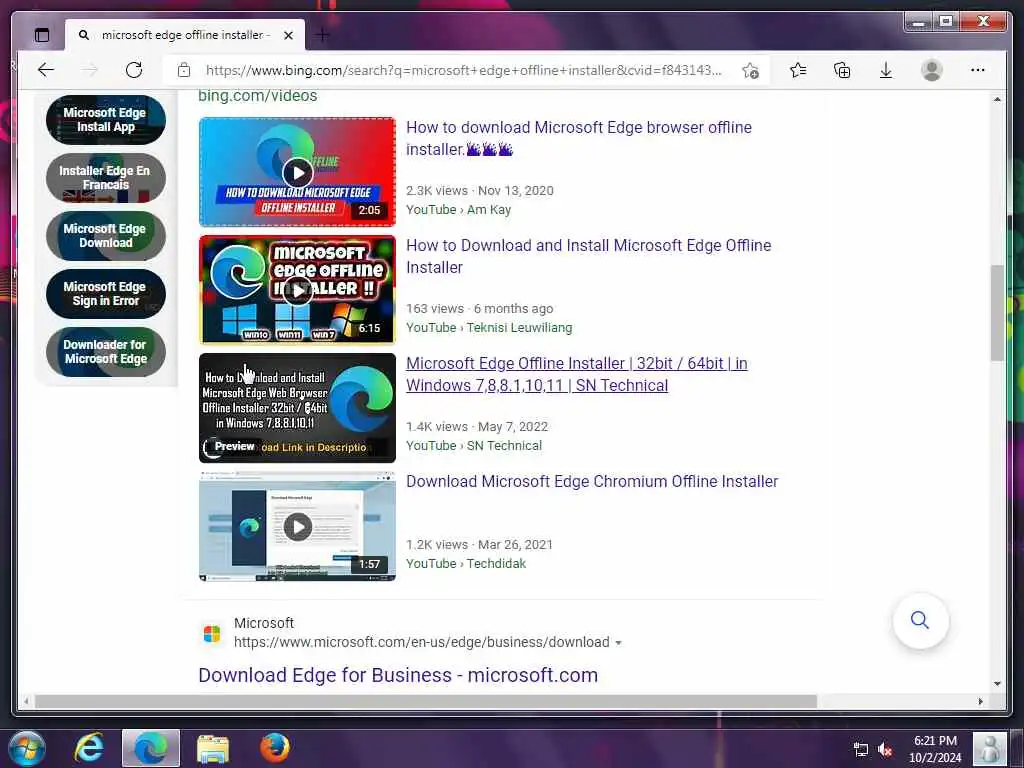Select Installer Edge En Francais suggestion
Image resolution: width=1024 pixels, height=768 pixels.
coord(105,178)
